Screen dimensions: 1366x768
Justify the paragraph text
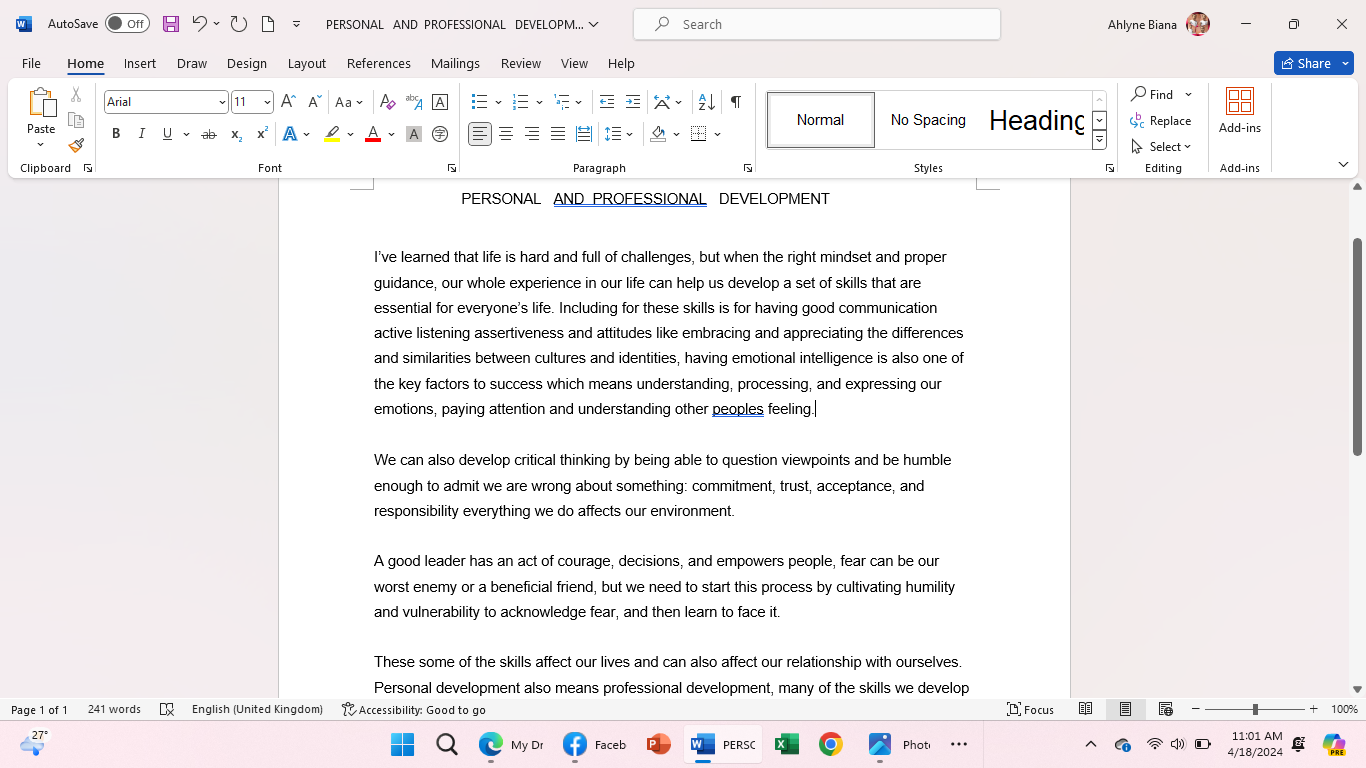pos(558,134)
